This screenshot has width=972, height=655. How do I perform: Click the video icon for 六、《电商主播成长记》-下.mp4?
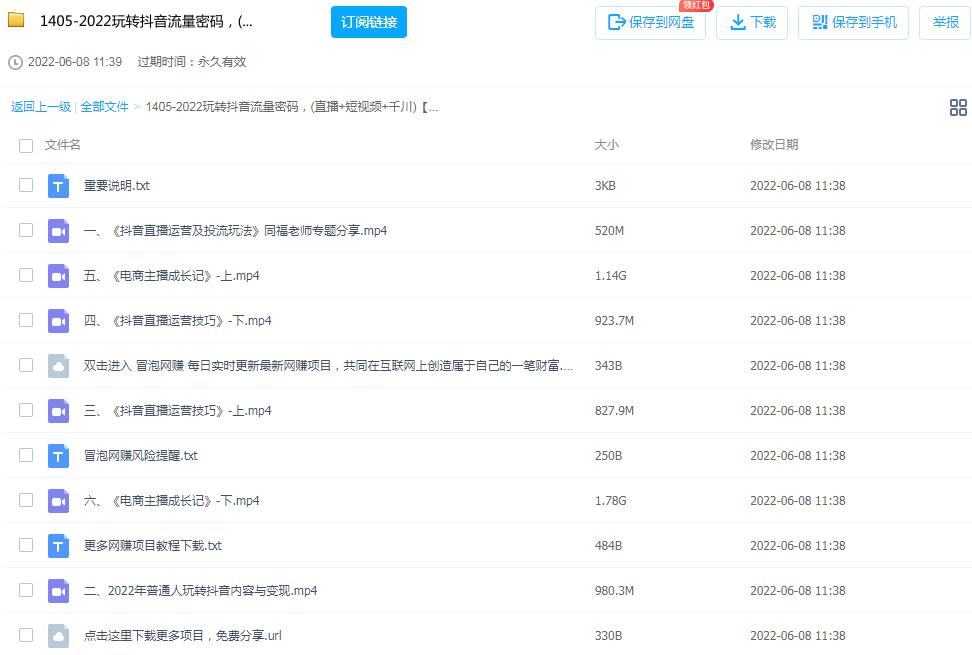(58, 501)
